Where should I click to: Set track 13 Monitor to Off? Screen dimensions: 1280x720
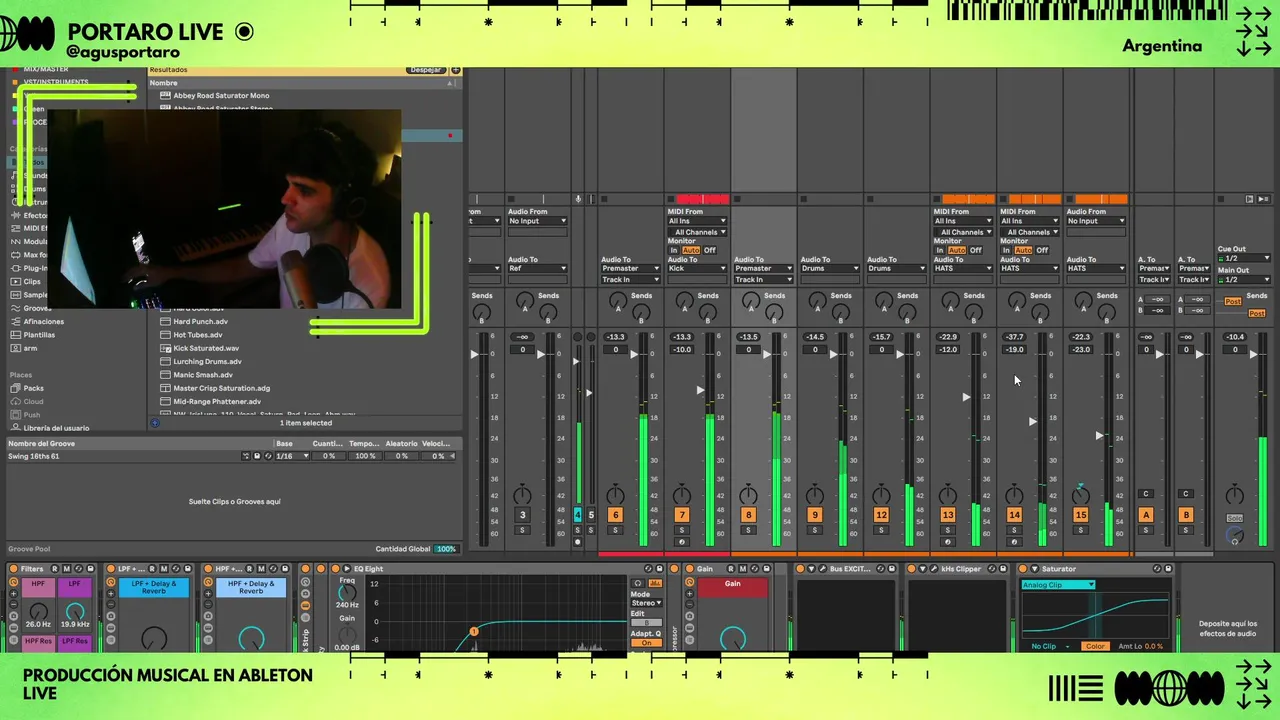coord(976,250)
